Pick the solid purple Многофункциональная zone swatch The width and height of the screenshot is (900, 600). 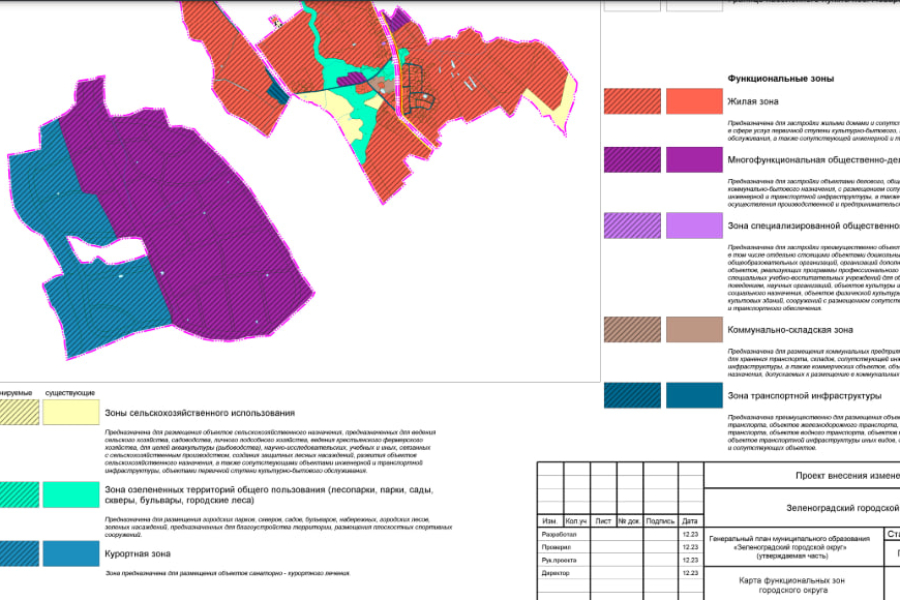coord(694,160)
